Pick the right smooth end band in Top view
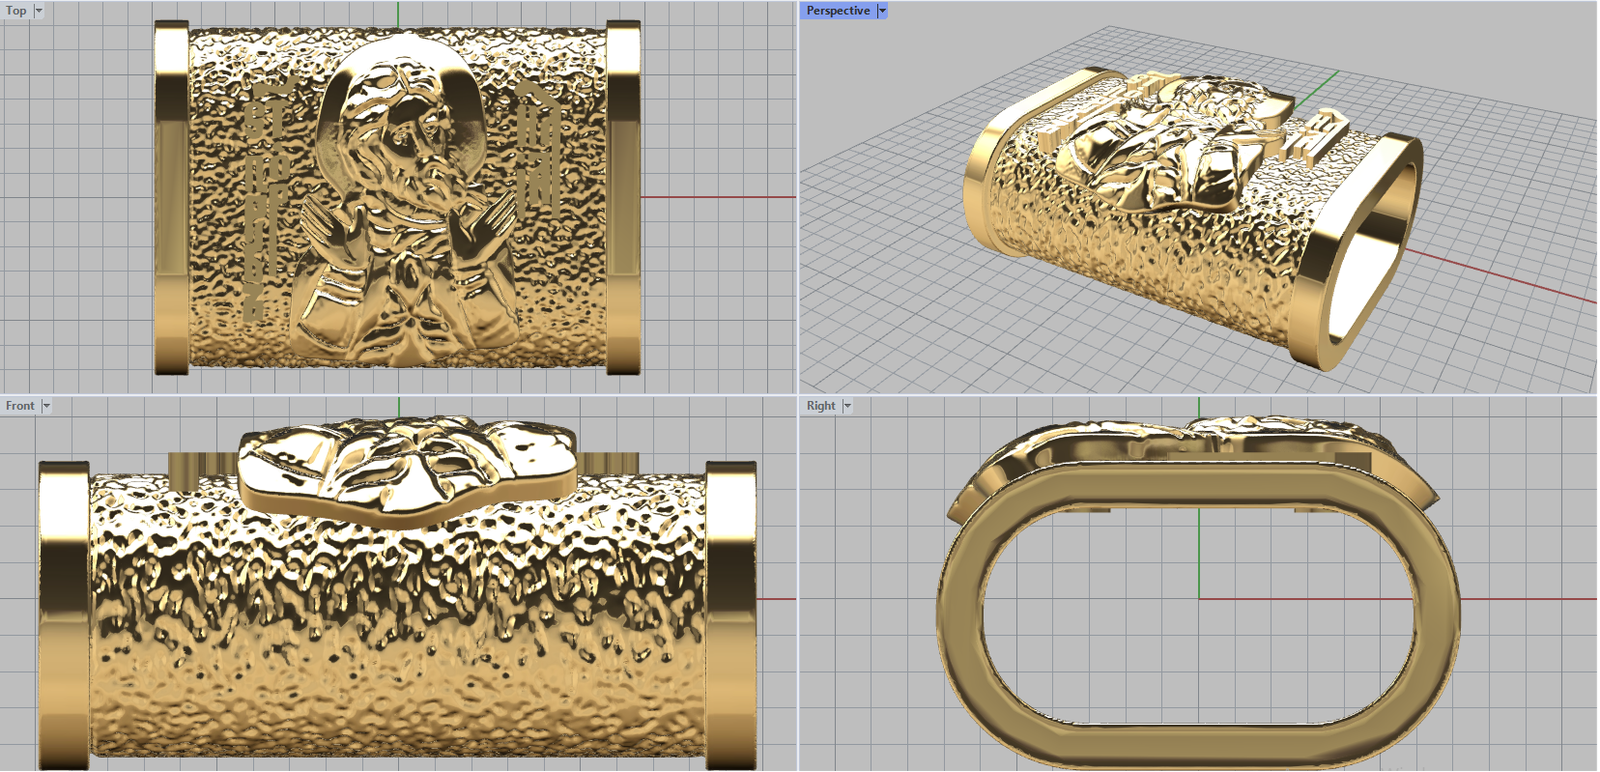Image resolution: width=1600 pixels, height=772 pixels. pos(623,198)
